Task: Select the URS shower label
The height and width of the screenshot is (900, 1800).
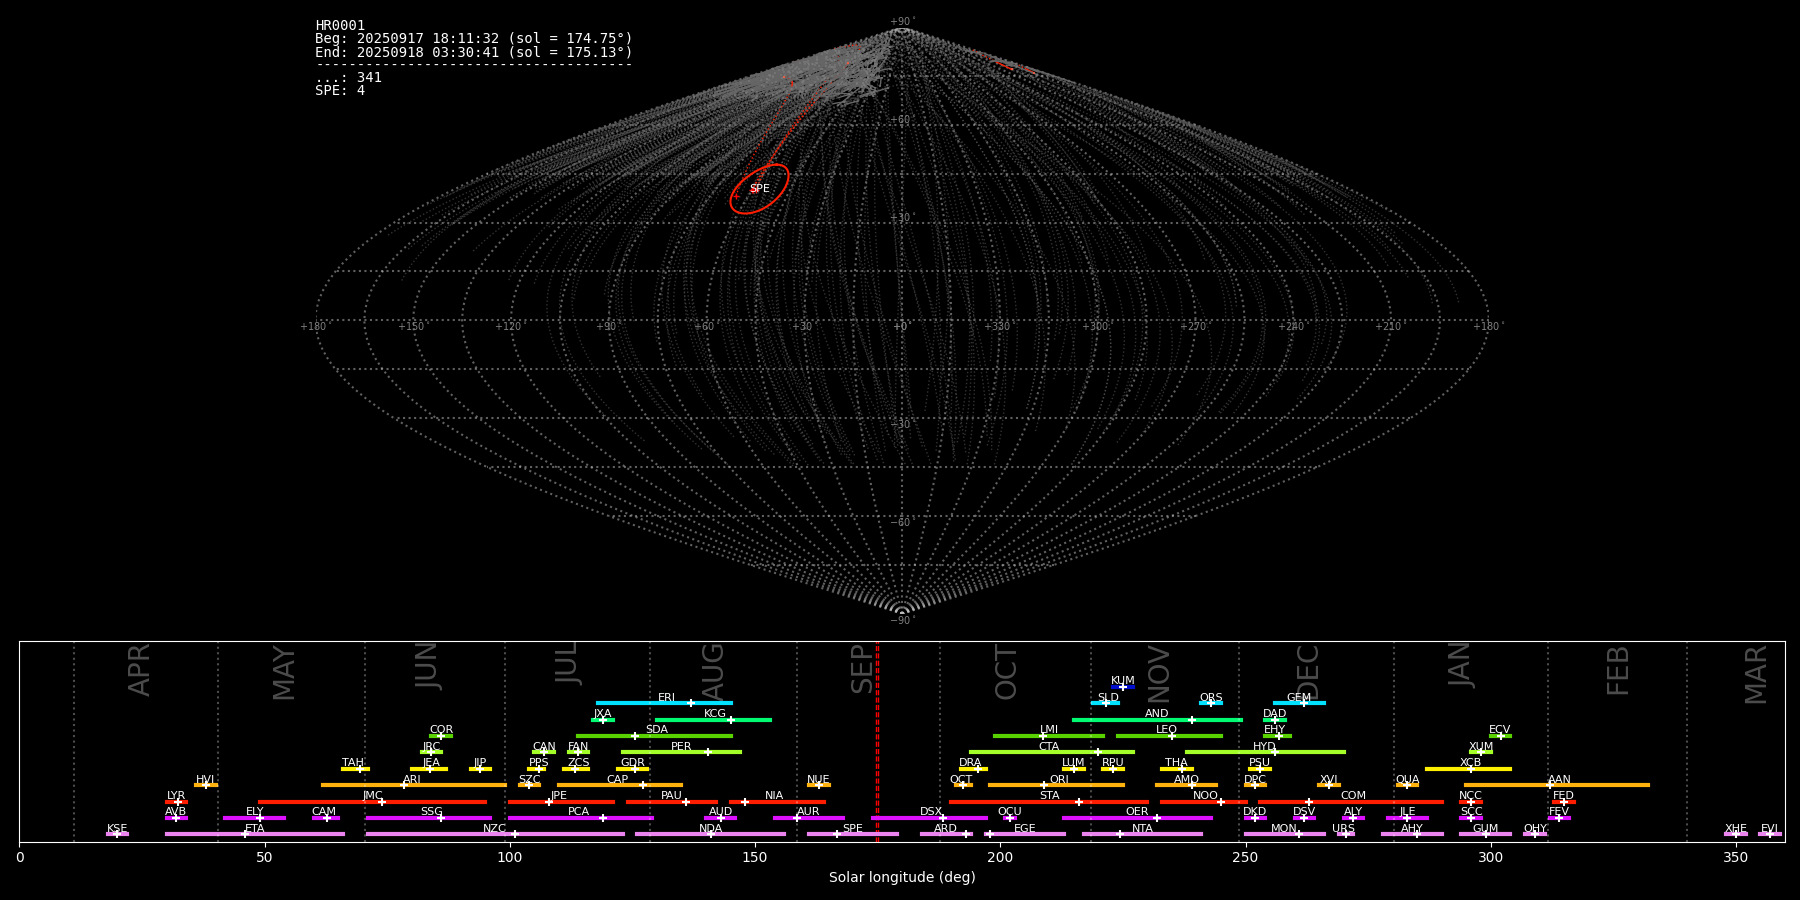Action: pos(1343,828)
